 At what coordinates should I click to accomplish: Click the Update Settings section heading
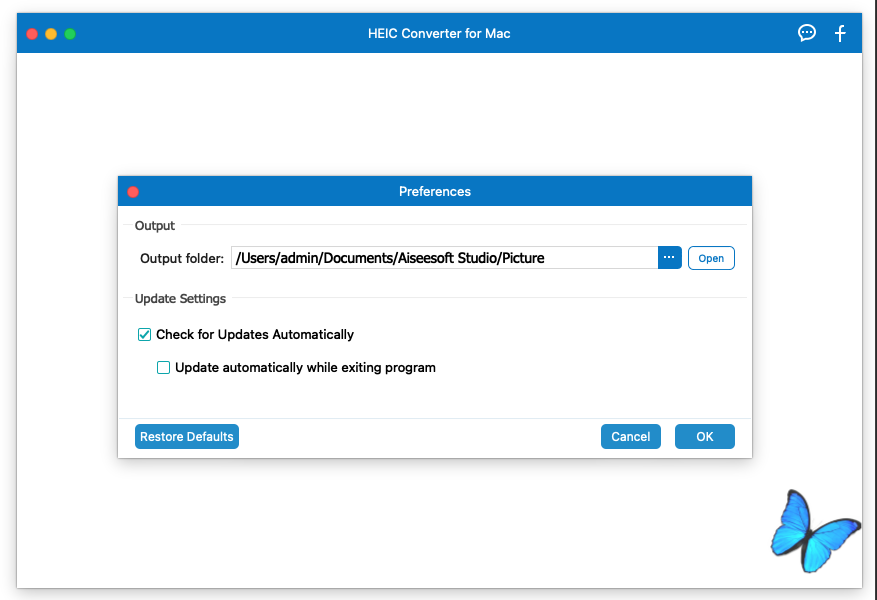click(180, 299)
